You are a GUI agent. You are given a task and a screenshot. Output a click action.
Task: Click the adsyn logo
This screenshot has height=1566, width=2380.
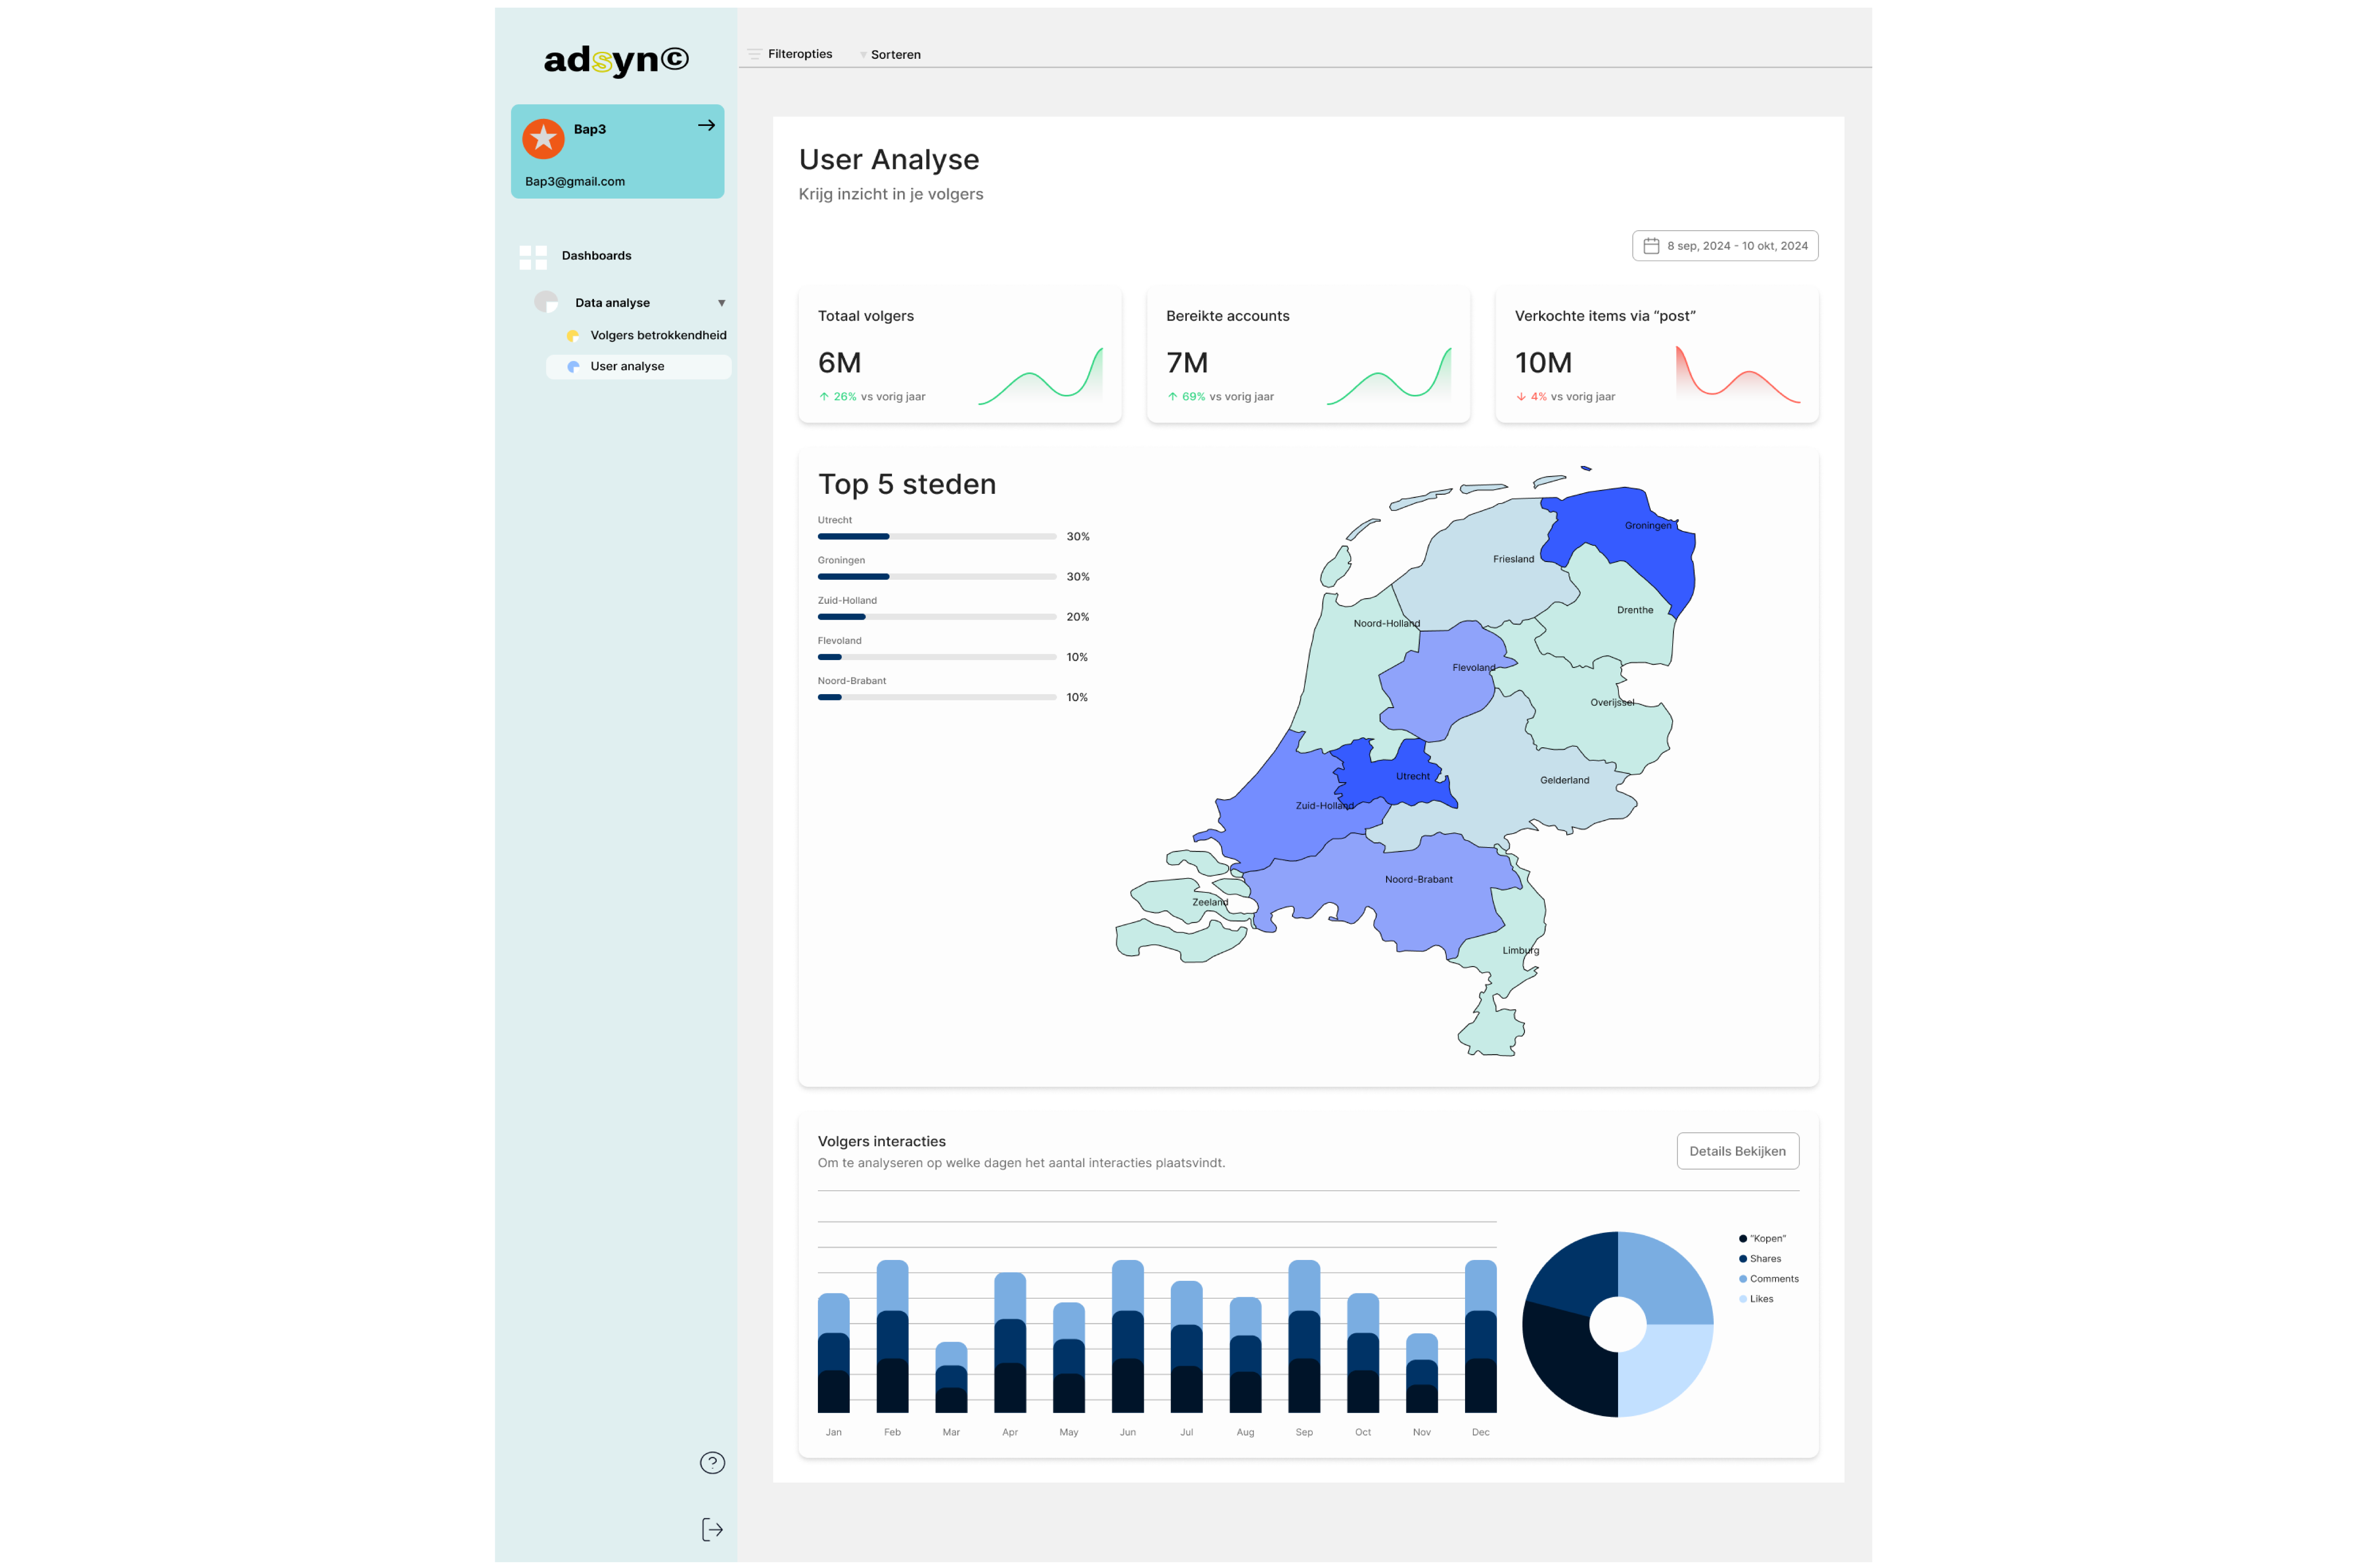(x=616, y=60)
